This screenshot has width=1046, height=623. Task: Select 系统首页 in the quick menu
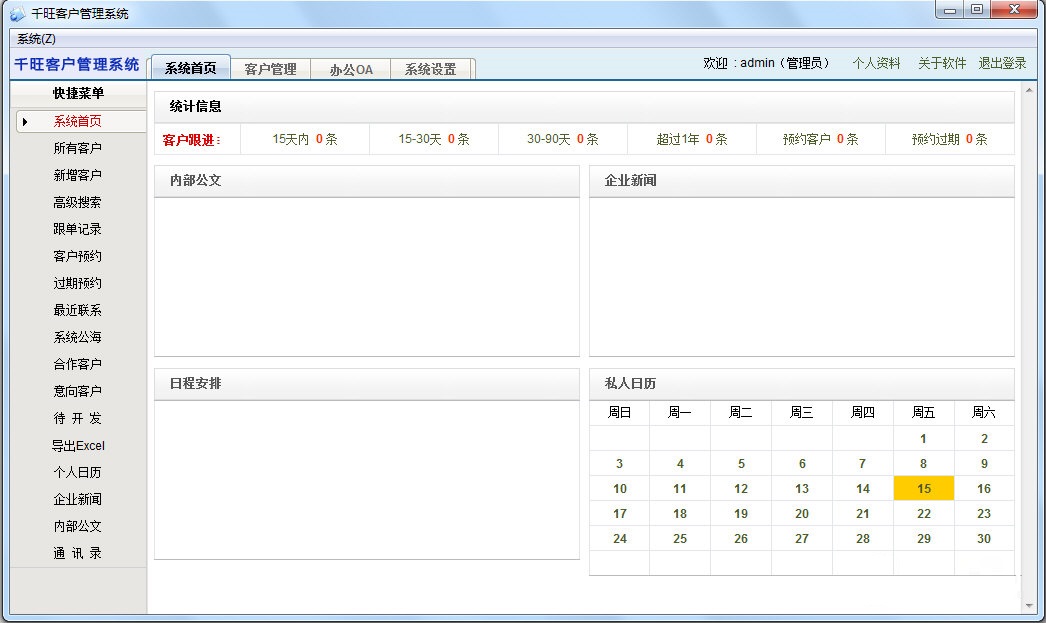click(78, 121)
